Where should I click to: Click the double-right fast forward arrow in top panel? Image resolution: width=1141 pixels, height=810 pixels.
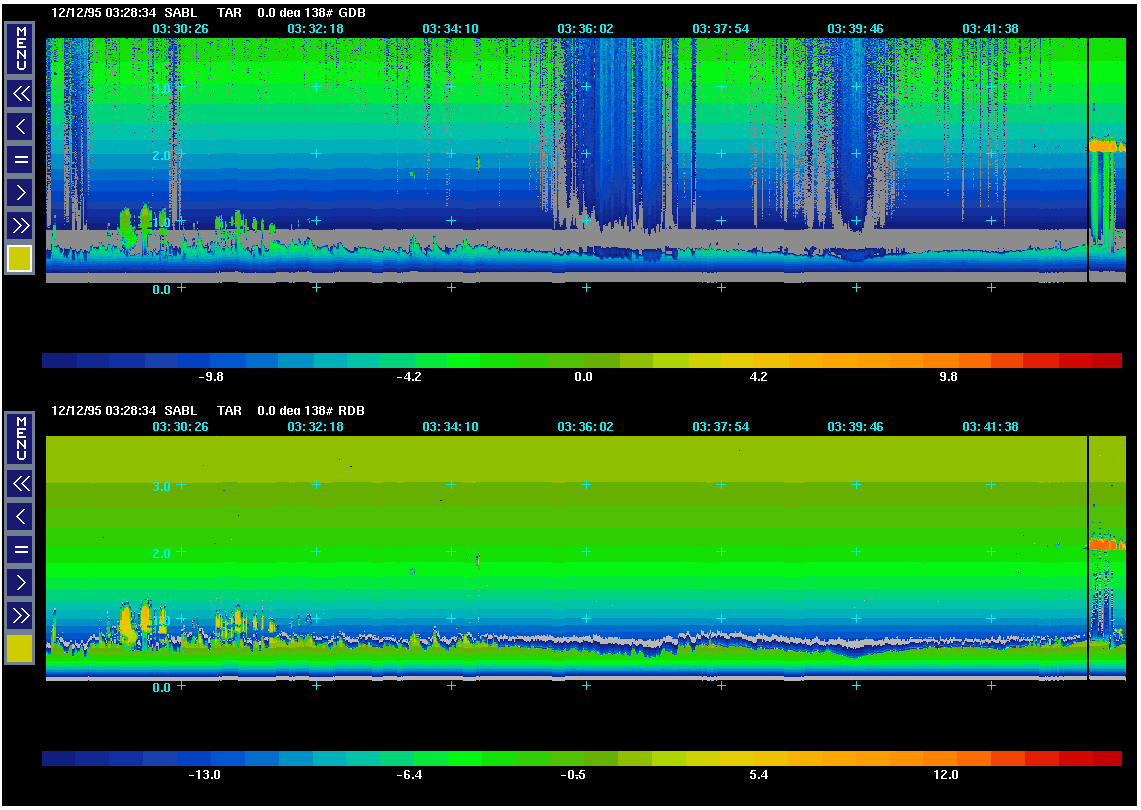20,224
